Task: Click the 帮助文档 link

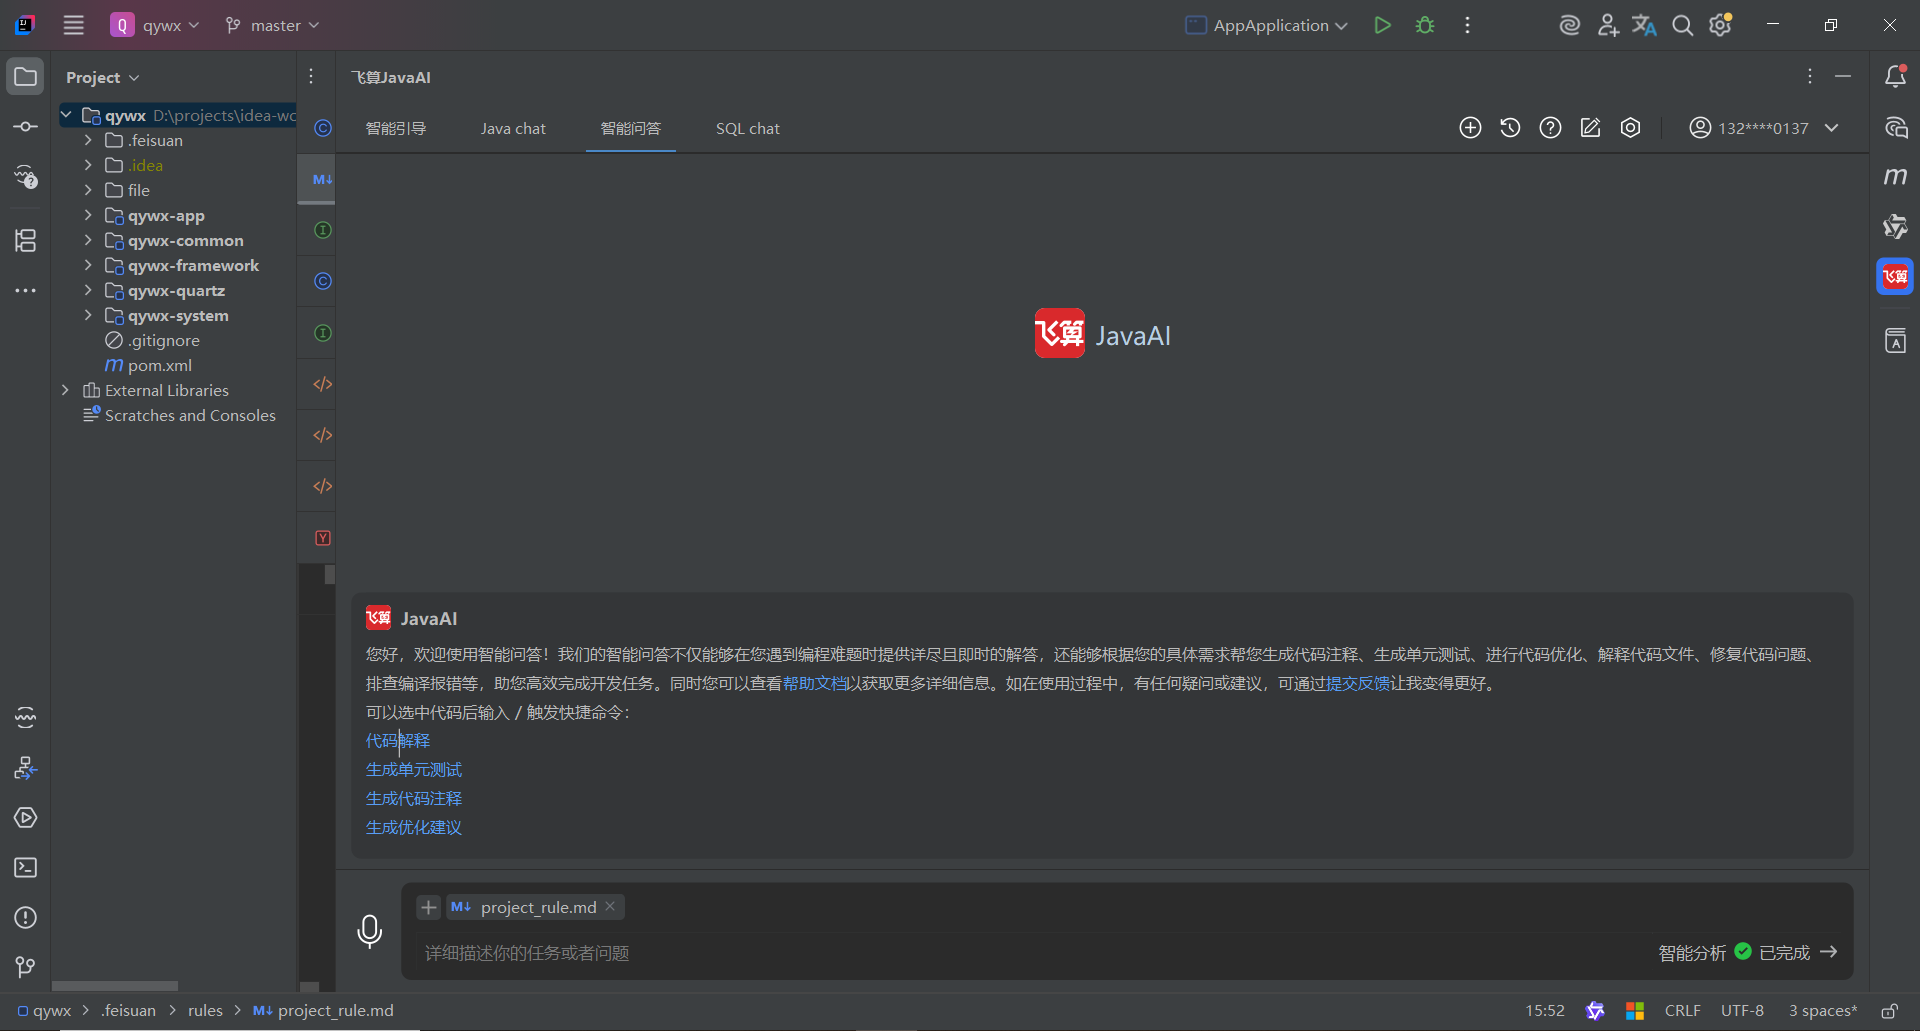Action: [x=814, y=683]
